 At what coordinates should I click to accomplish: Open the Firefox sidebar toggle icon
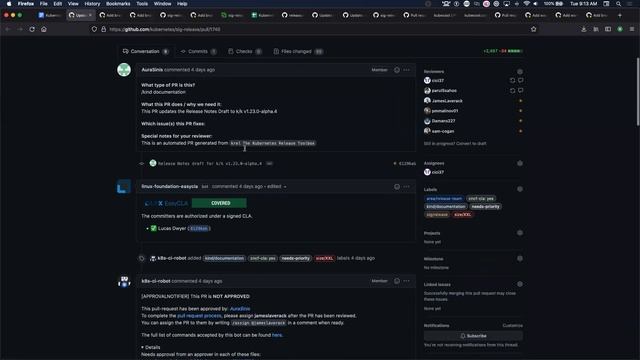tap(608, 29)
